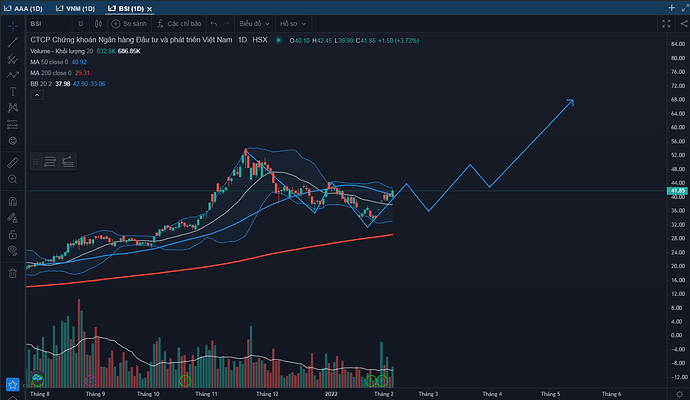Click the earnings event marker near Tháng 8
The image size is (690, 400).
point(38,380)
